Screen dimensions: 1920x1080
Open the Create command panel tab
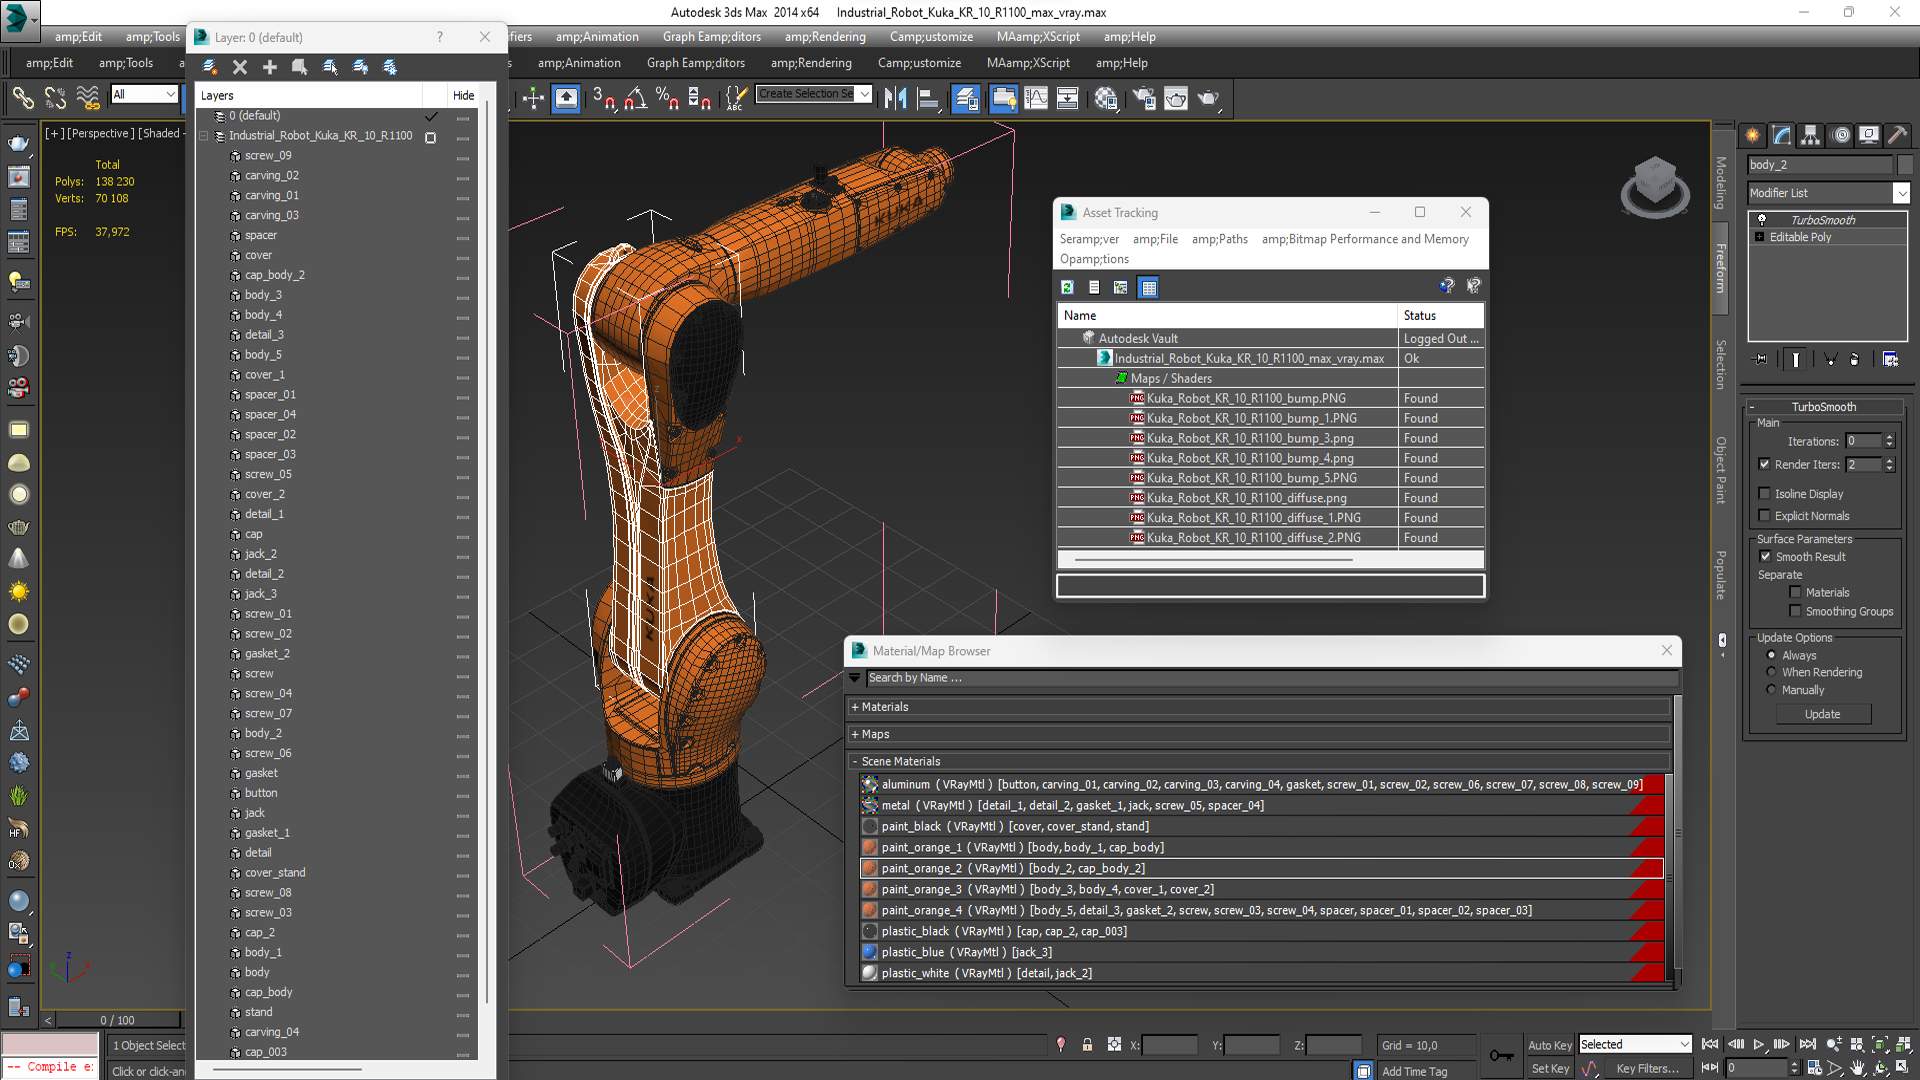pyautogui.click(x=1753, y=135)
